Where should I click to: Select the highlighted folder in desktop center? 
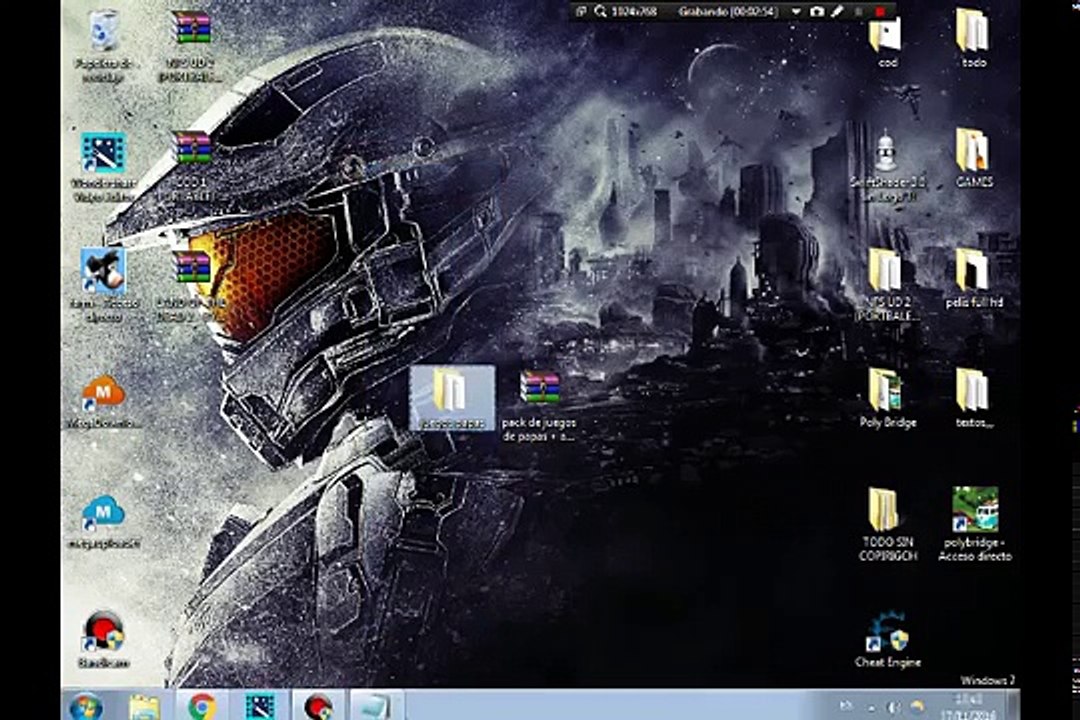pyautogui.click(x=453, y=398)
